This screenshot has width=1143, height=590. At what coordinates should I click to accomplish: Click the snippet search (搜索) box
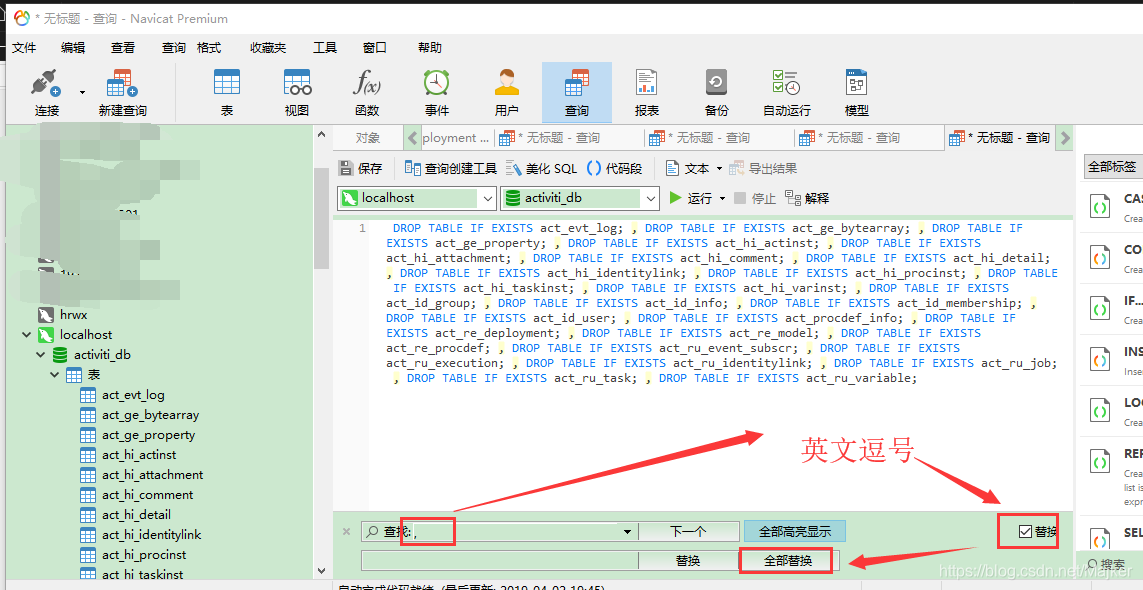1112,564
